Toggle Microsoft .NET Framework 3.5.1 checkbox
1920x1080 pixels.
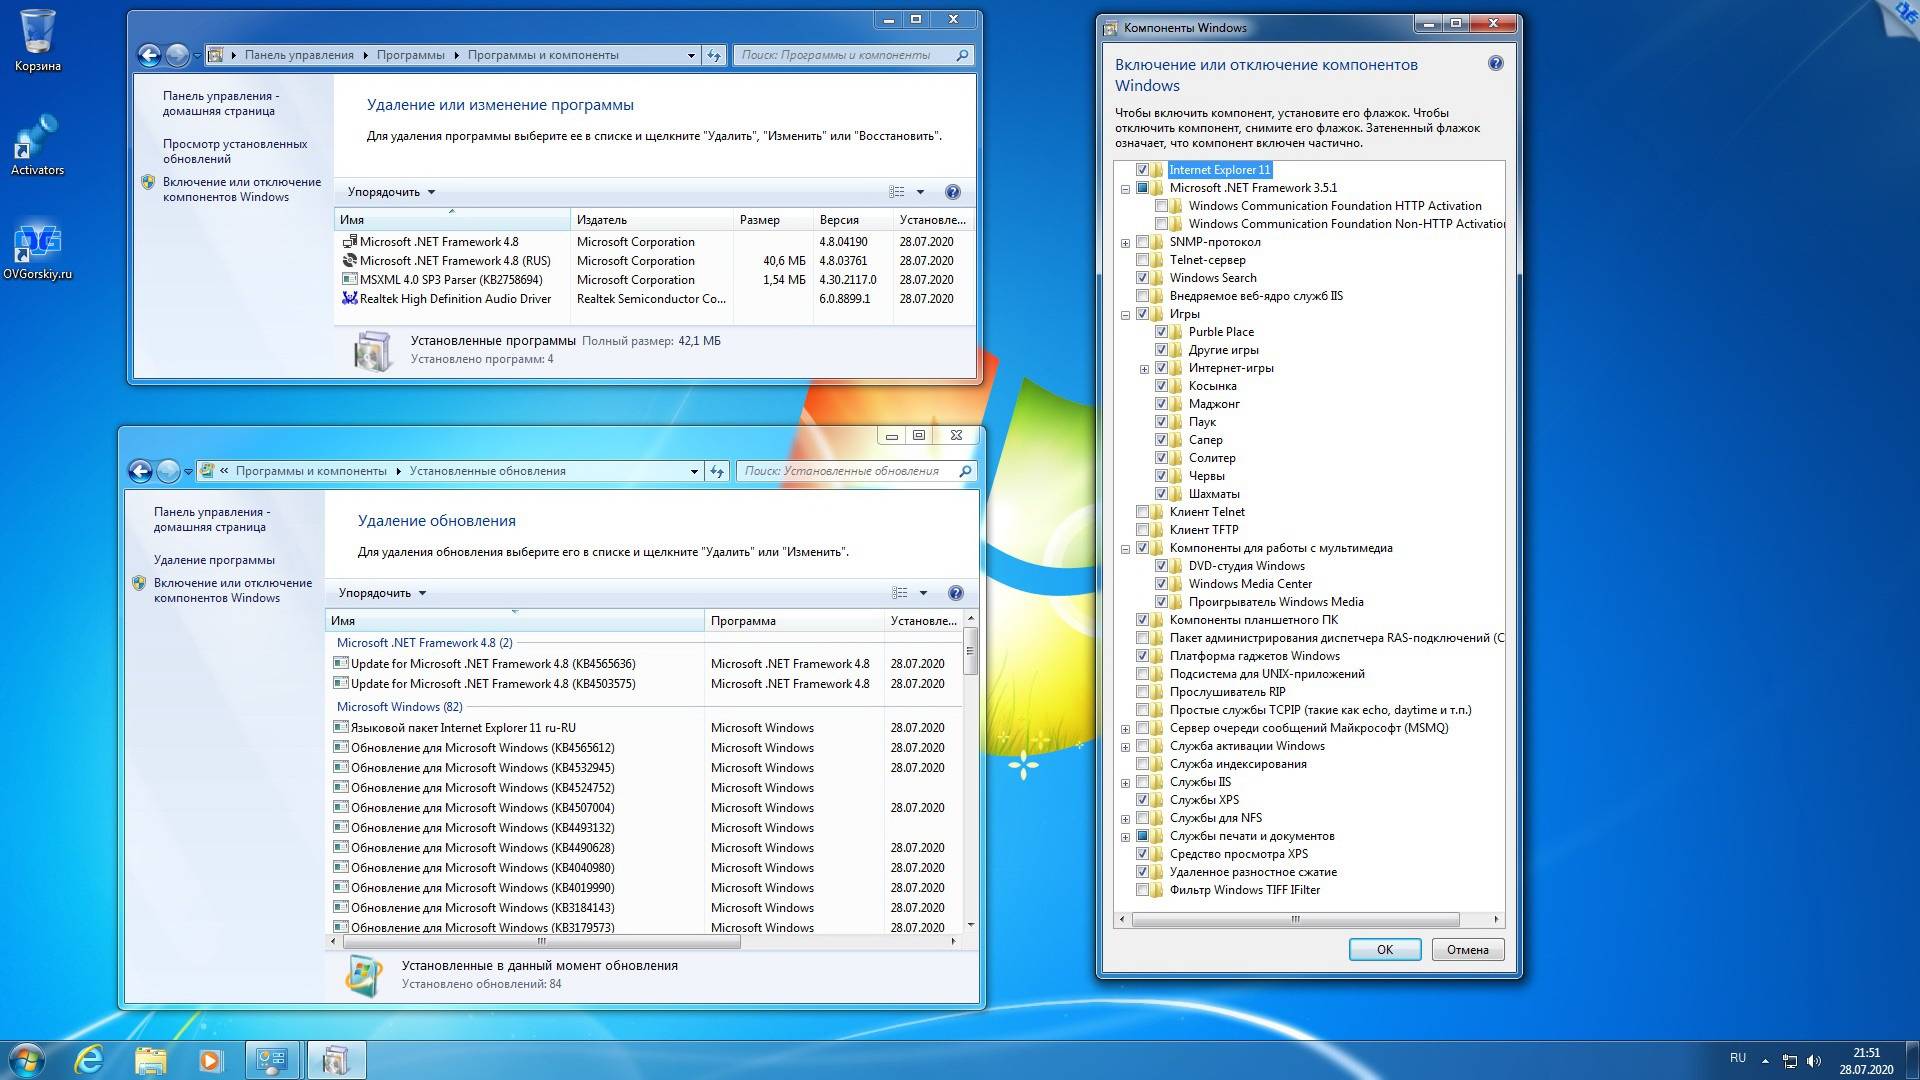[x=1142, y=188]
